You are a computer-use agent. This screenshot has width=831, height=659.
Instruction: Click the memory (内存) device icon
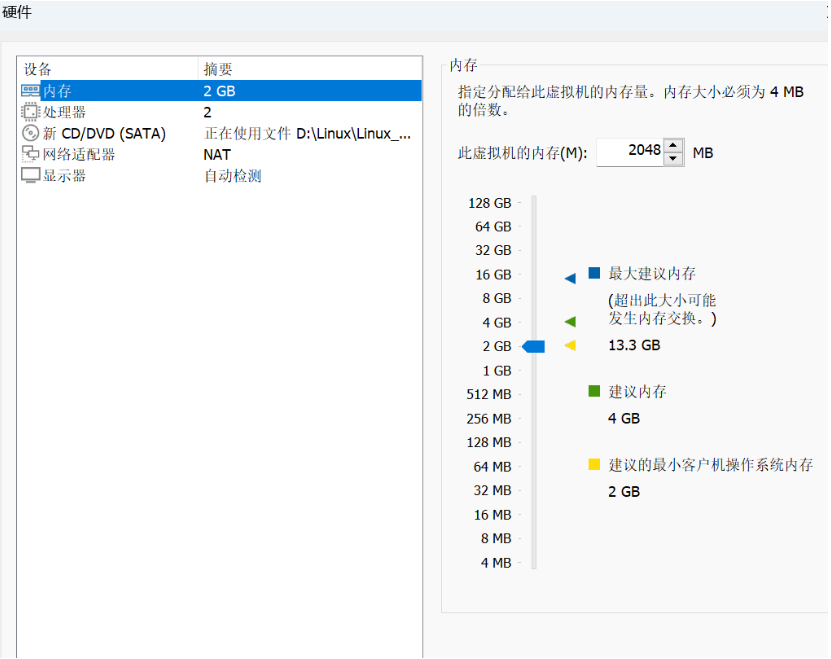(30, 91)
